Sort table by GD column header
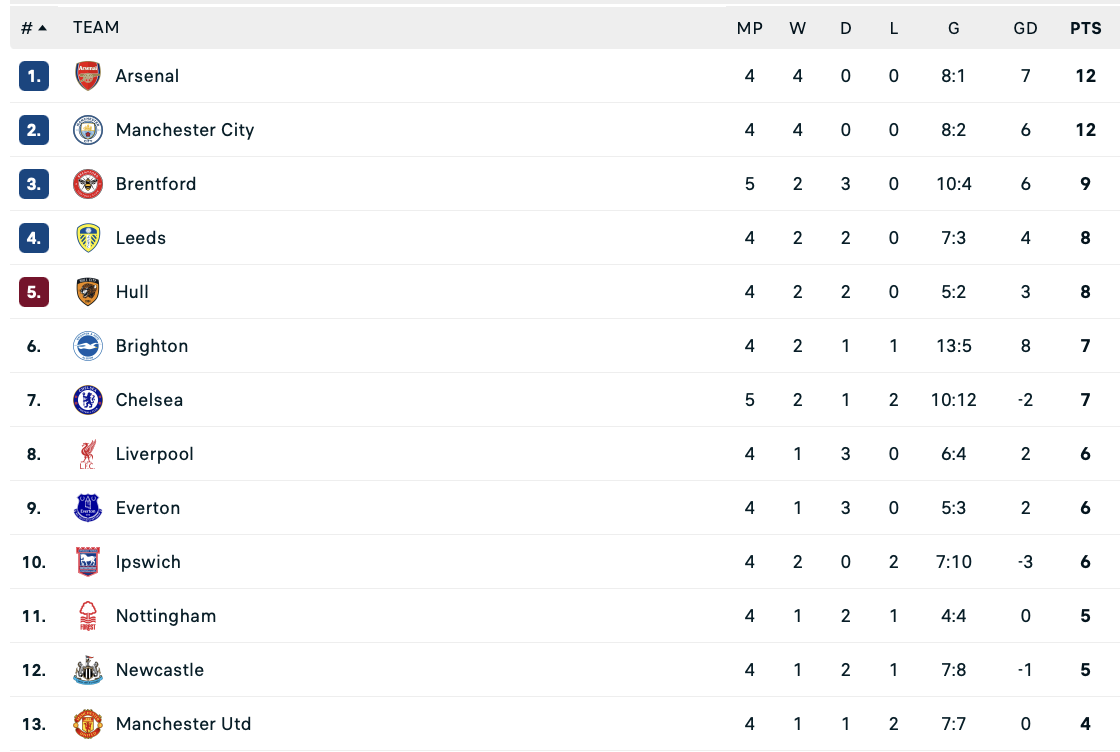This screenshot has height=752, width=1120. pyautogui.click(x=1025, y=28)
